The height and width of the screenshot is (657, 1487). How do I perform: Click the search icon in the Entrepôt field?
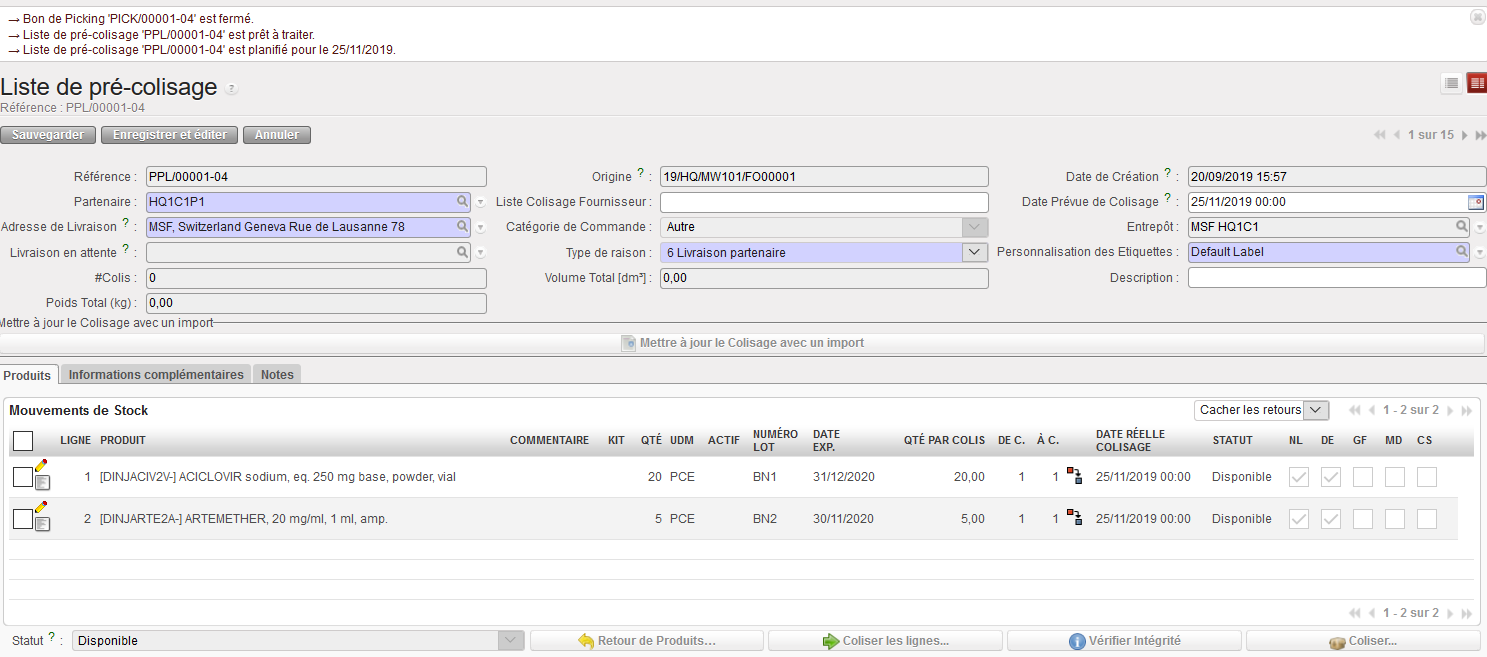click(x=1462, y=227)
